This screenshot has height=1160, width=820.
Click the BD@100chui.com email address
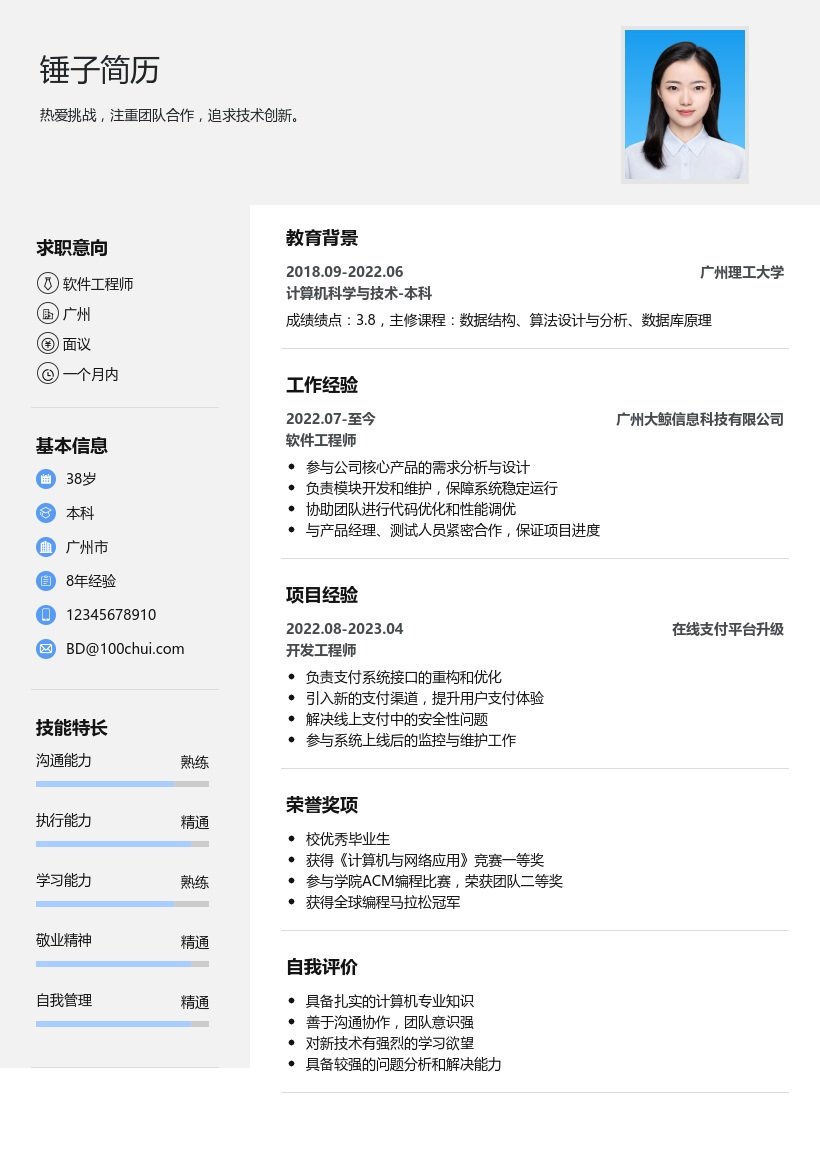pos(125,649)
